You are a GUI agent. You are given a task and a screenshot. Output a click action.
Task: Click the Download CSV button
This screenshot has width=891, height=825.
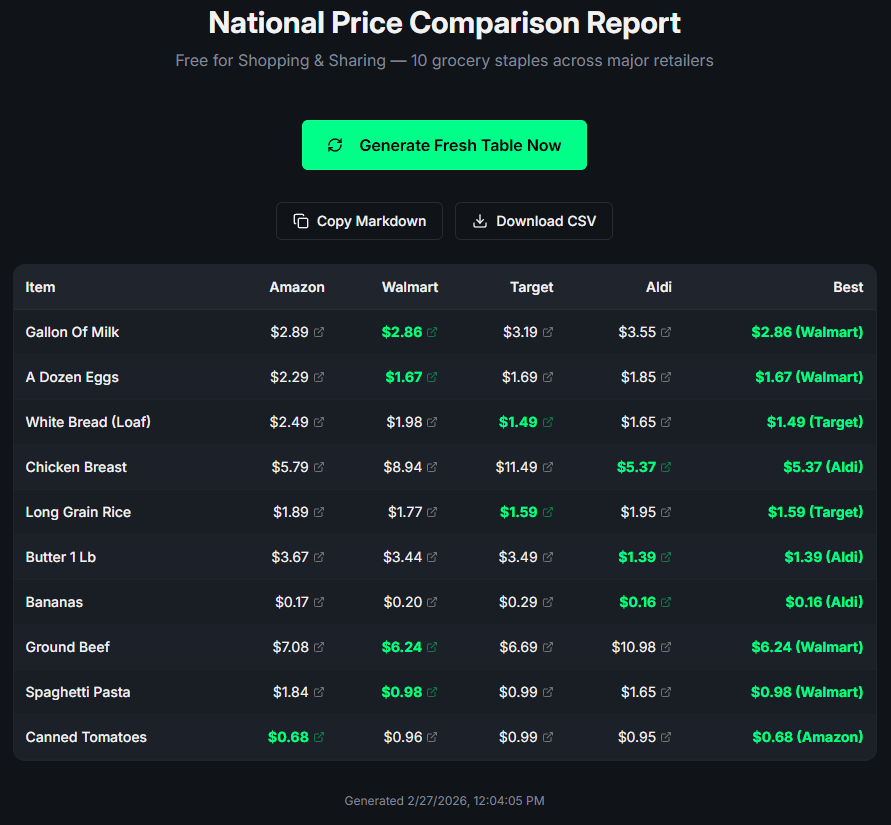(x=533, y=221)
